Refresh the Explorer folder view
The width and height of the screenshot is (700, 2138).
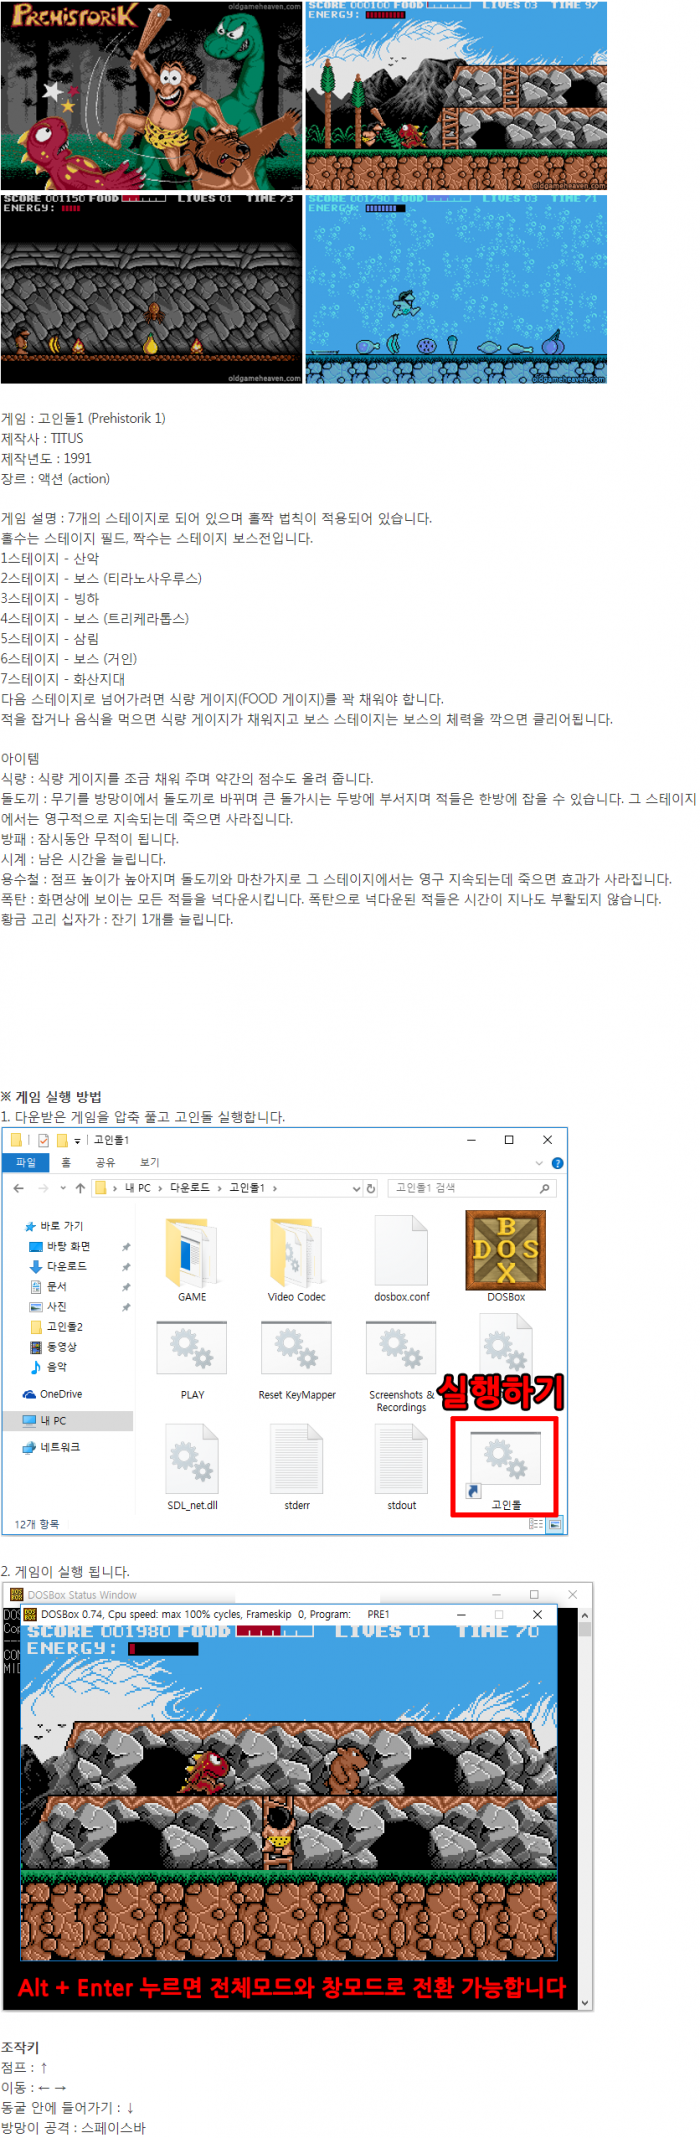click(x=371, y=1188)
